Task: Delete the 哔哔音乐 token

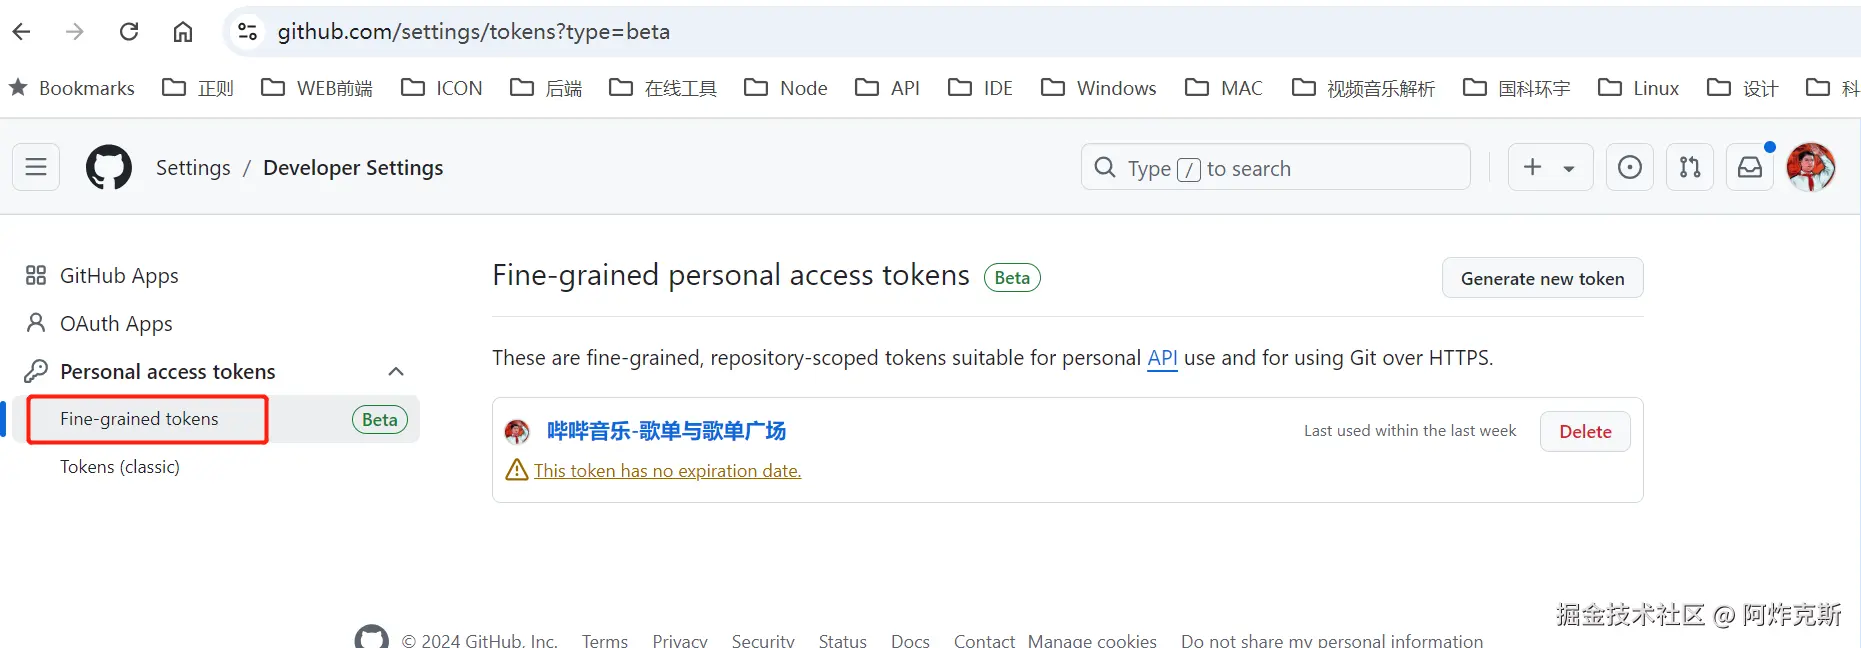Action: click(1585, 432)
